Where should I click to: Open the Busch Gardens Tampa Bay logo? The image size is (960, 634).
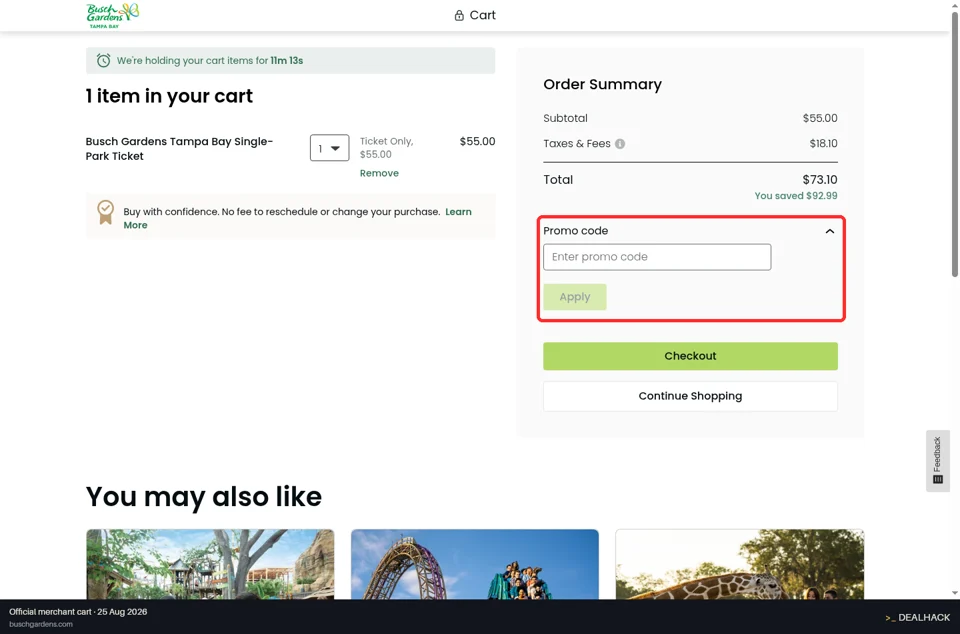coord(113,15)
